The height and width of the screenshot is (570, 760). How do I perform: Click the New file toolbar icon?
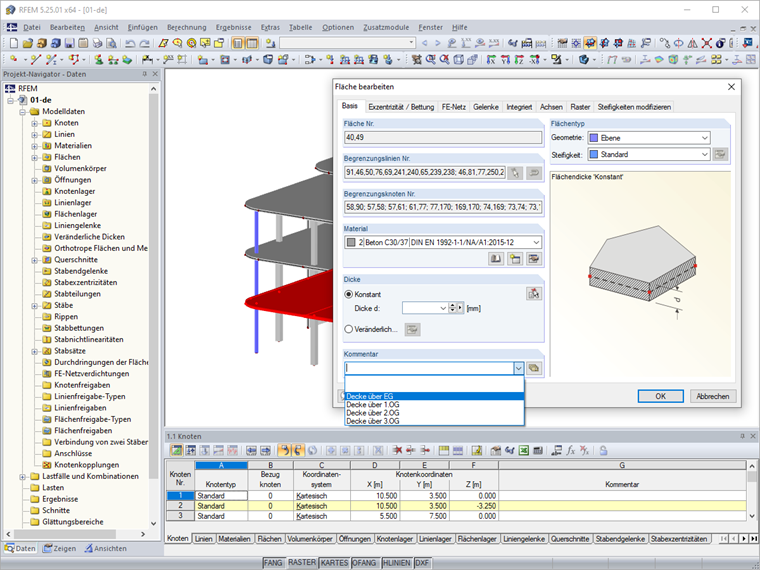tap(14, 44)
